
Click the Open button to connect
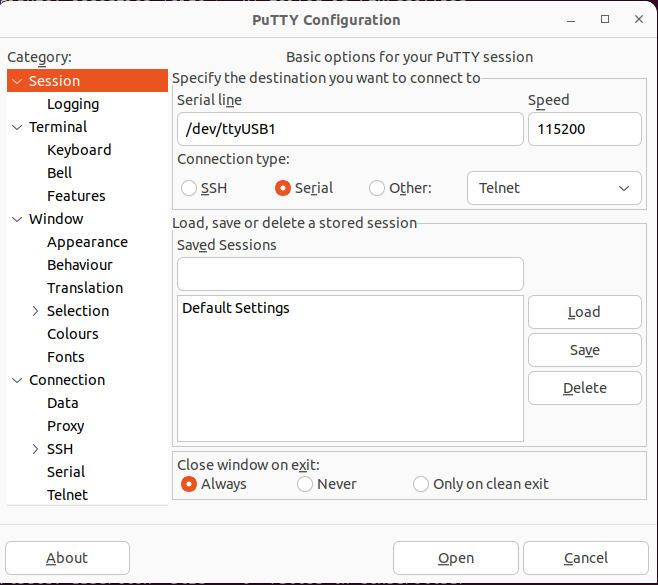click(455, 558)
